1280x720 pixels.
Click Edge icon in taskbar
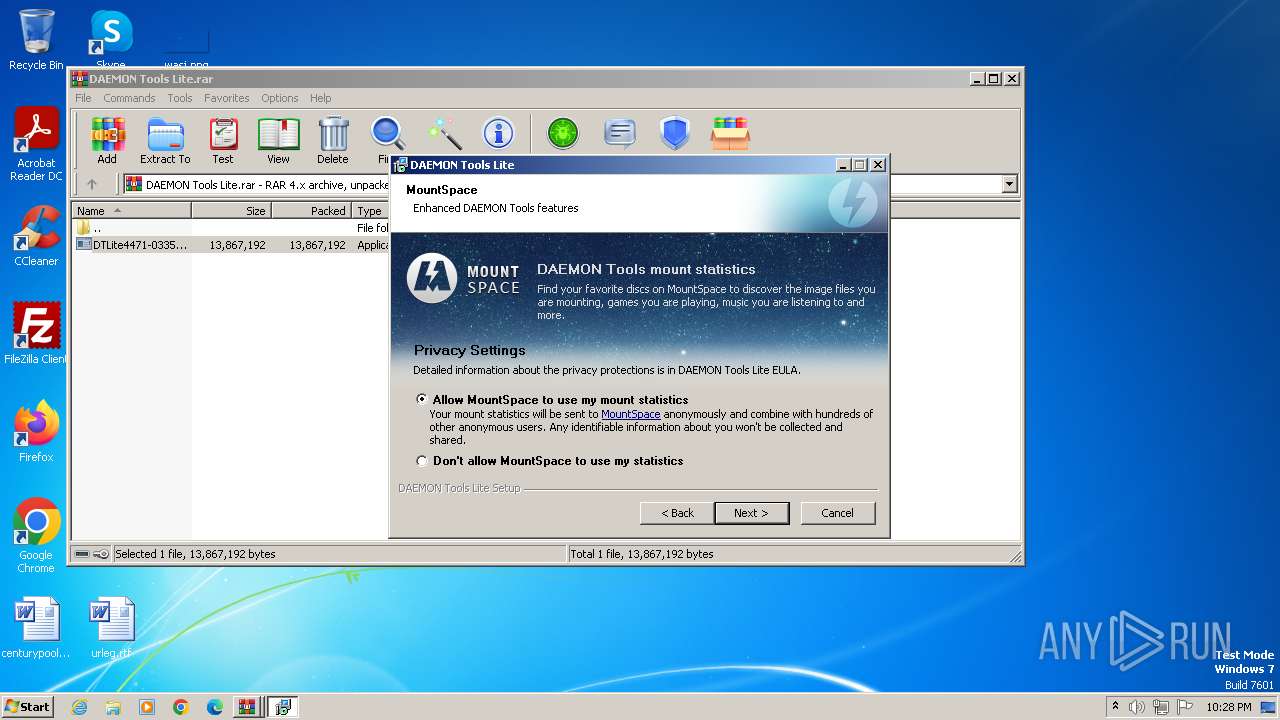click(x=215, y=707)
